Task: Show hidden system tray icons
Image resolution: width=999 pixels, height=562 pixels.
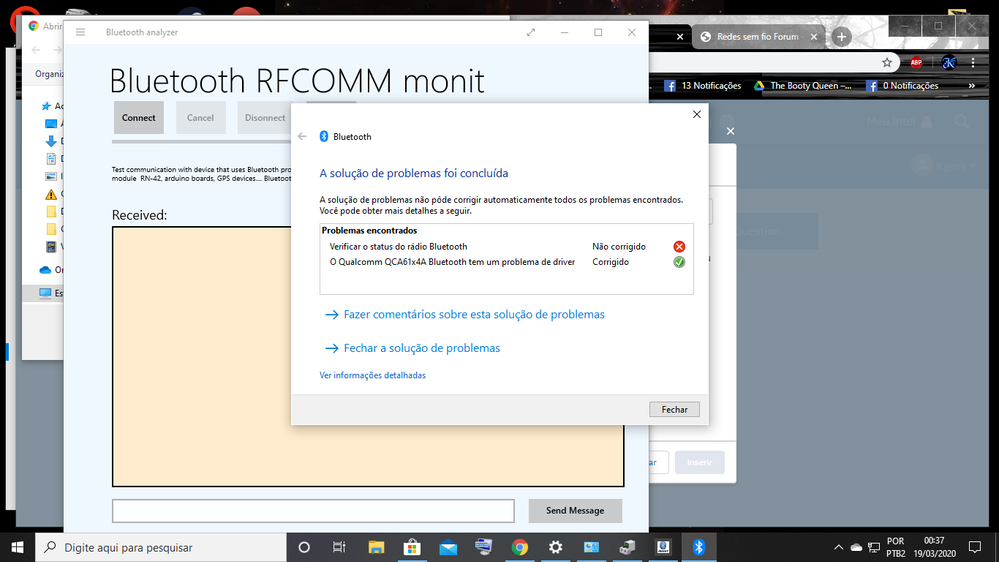Action: (838, 547)
